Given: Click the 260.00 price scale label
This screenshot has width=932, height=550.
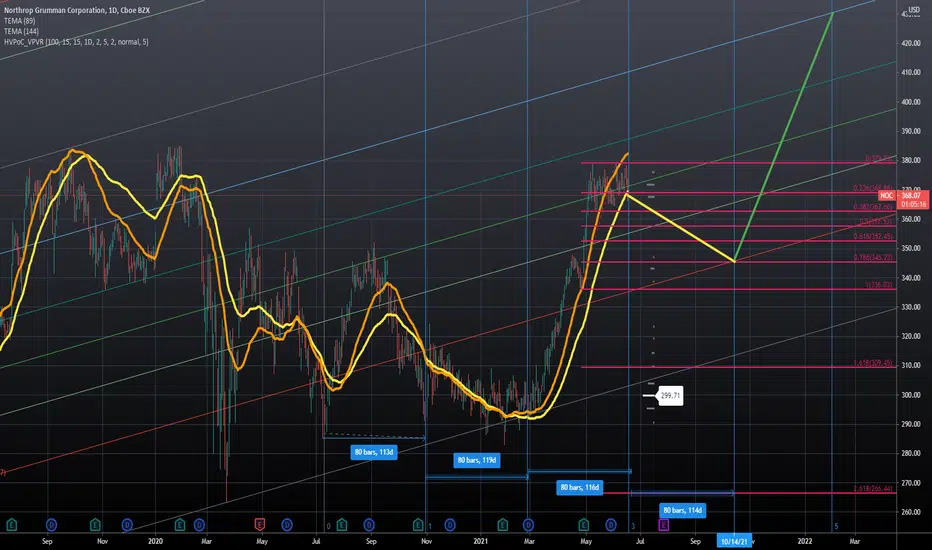Looking at the screenshot, I should [x=911, y=512].
